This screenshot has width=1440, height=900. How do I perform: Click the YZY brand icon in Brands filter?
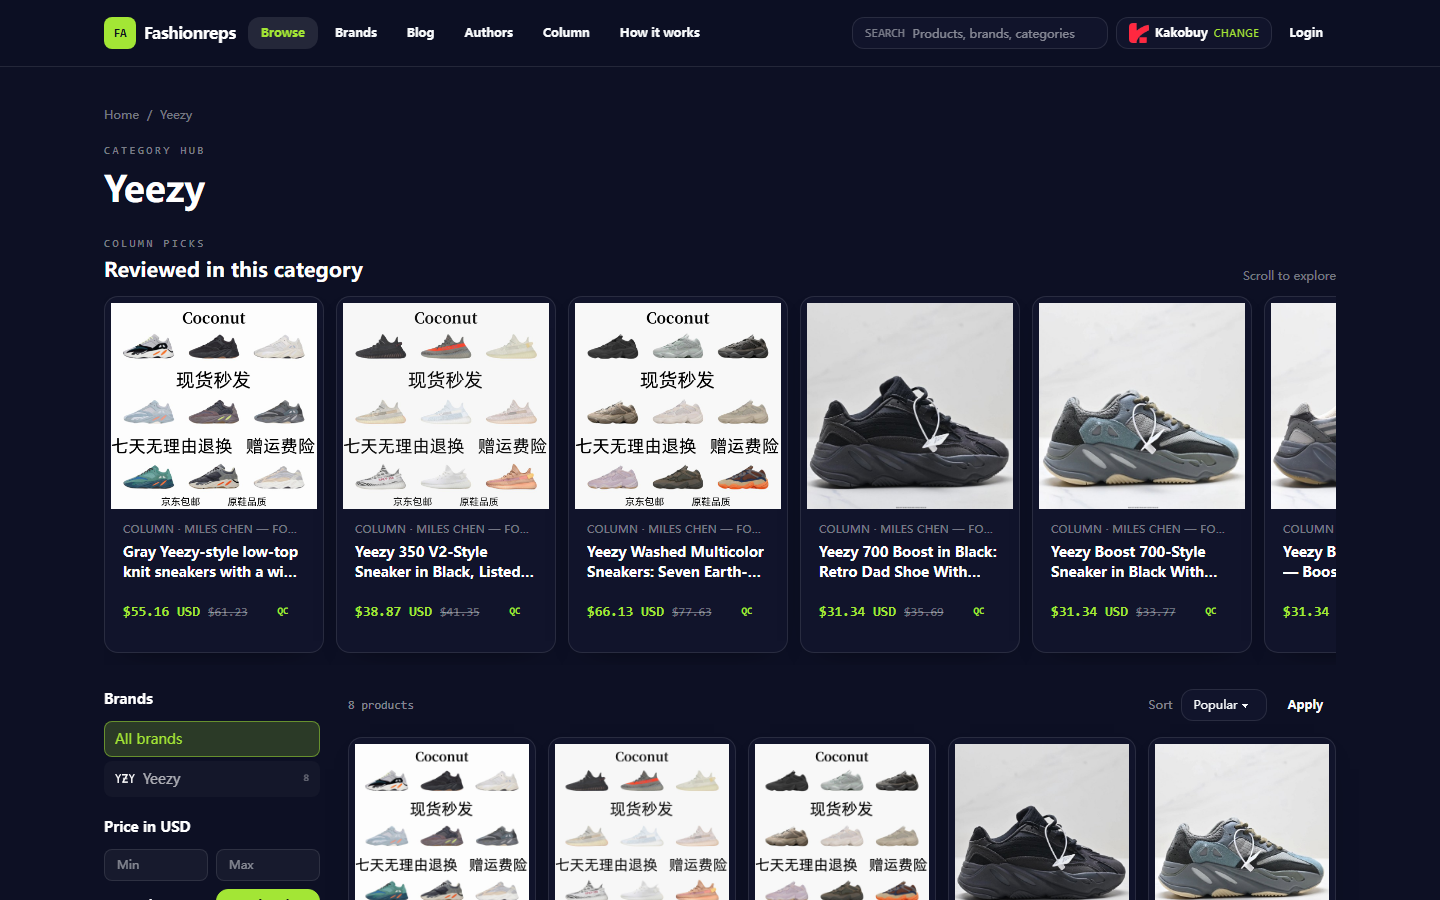coord(125,779)
